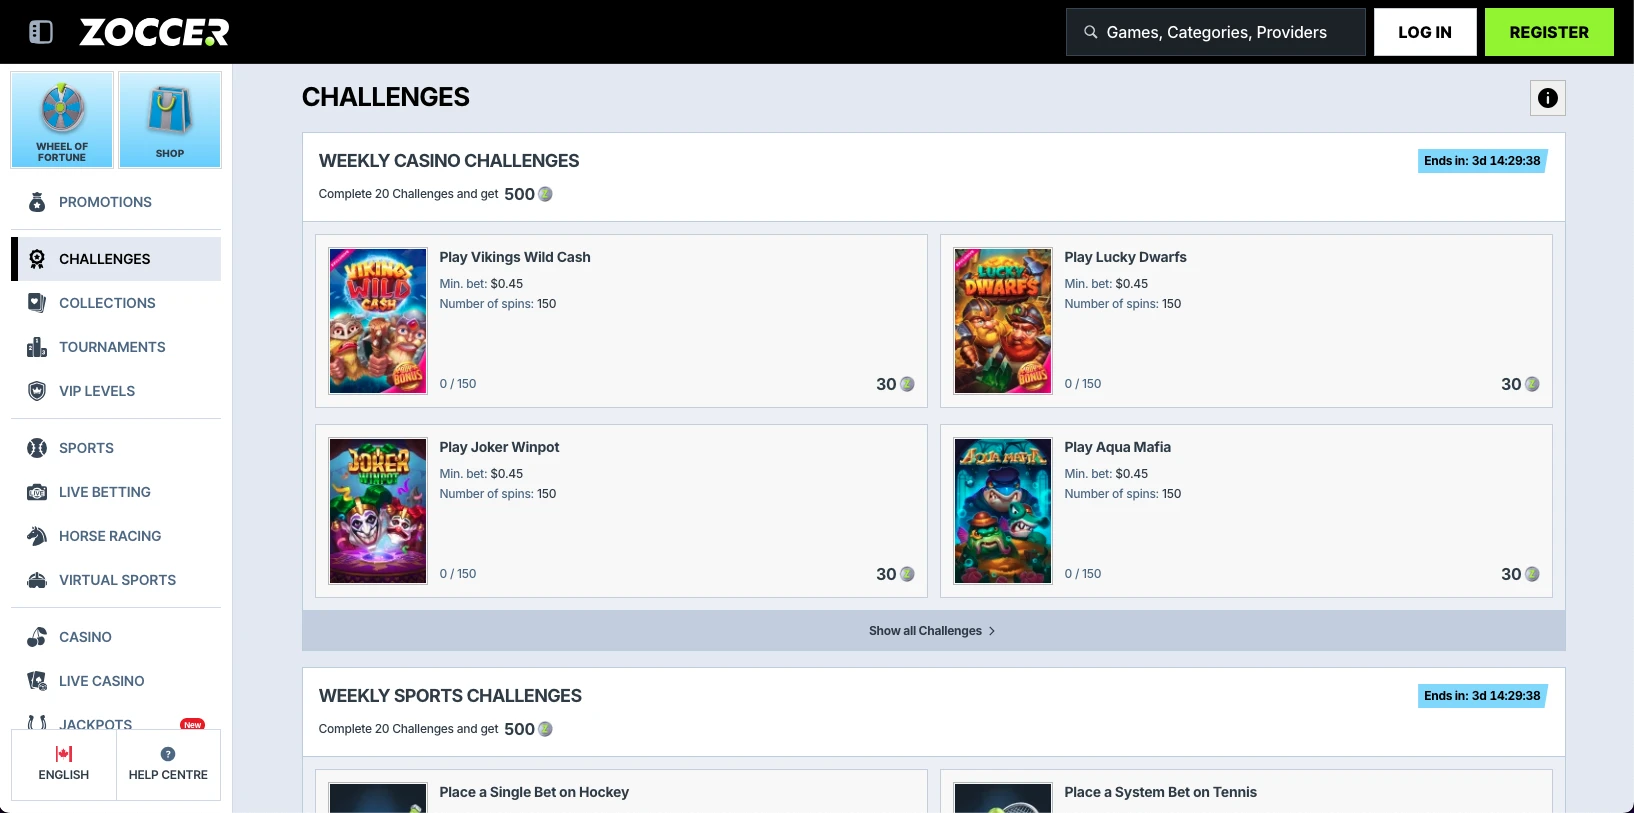This screenshot has width=1634, height=813.
Task: Open the Wheel of Fortune tile
Action: coord(62,120)
